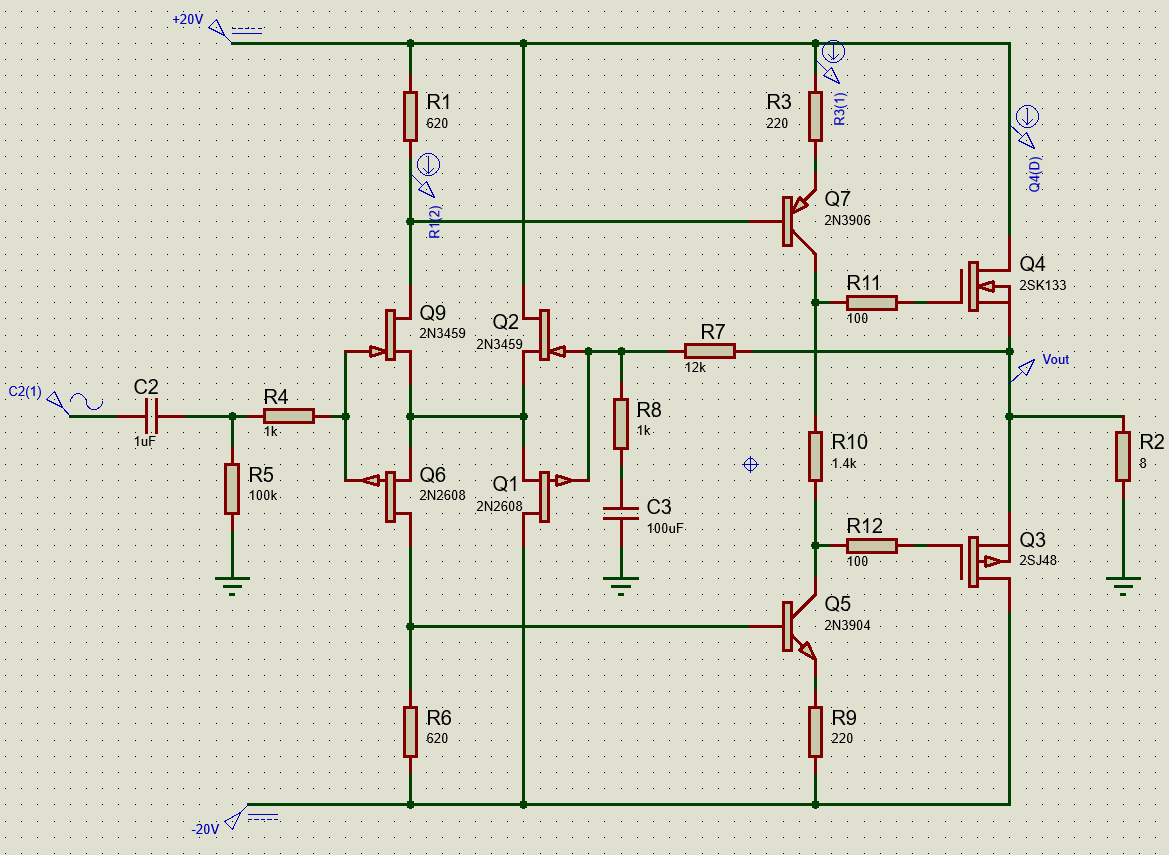Click the 2SK133 part value text
Viewport: 1169px width, 855px height.
click(1042, 285)
